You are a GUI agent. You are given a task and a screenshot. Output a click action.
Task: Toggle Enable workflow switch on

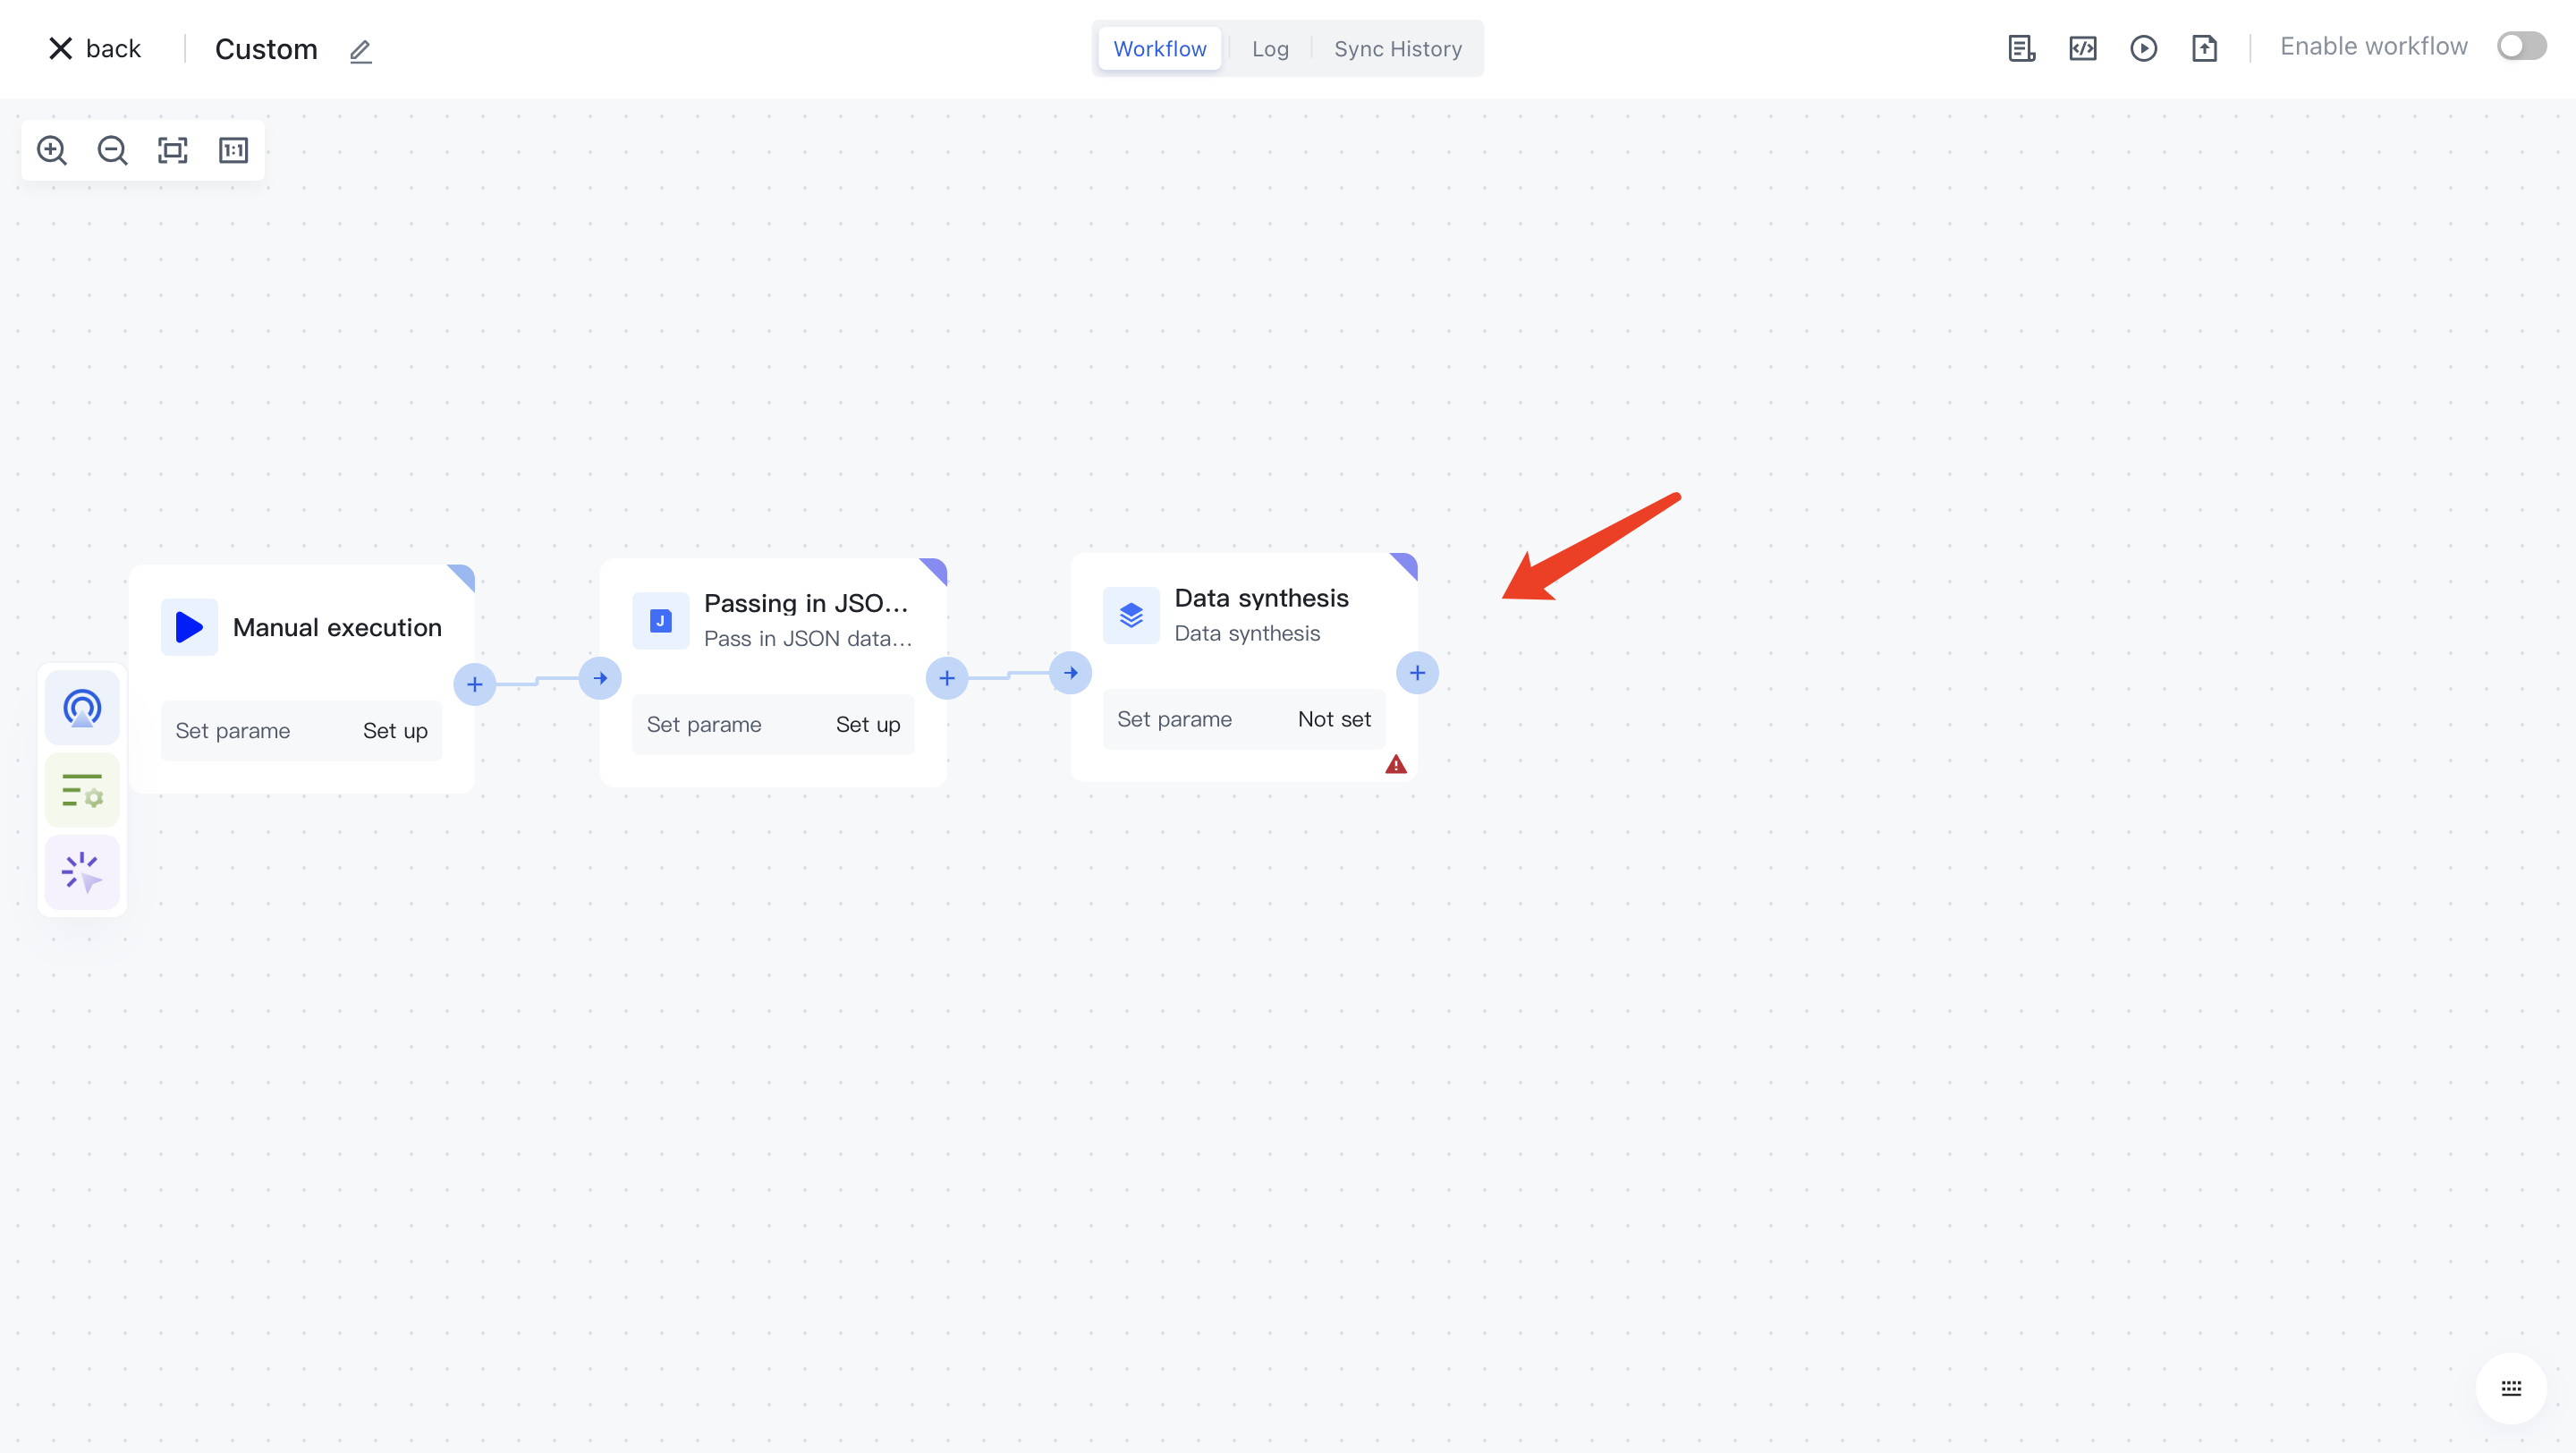(x=2521, y=47)
